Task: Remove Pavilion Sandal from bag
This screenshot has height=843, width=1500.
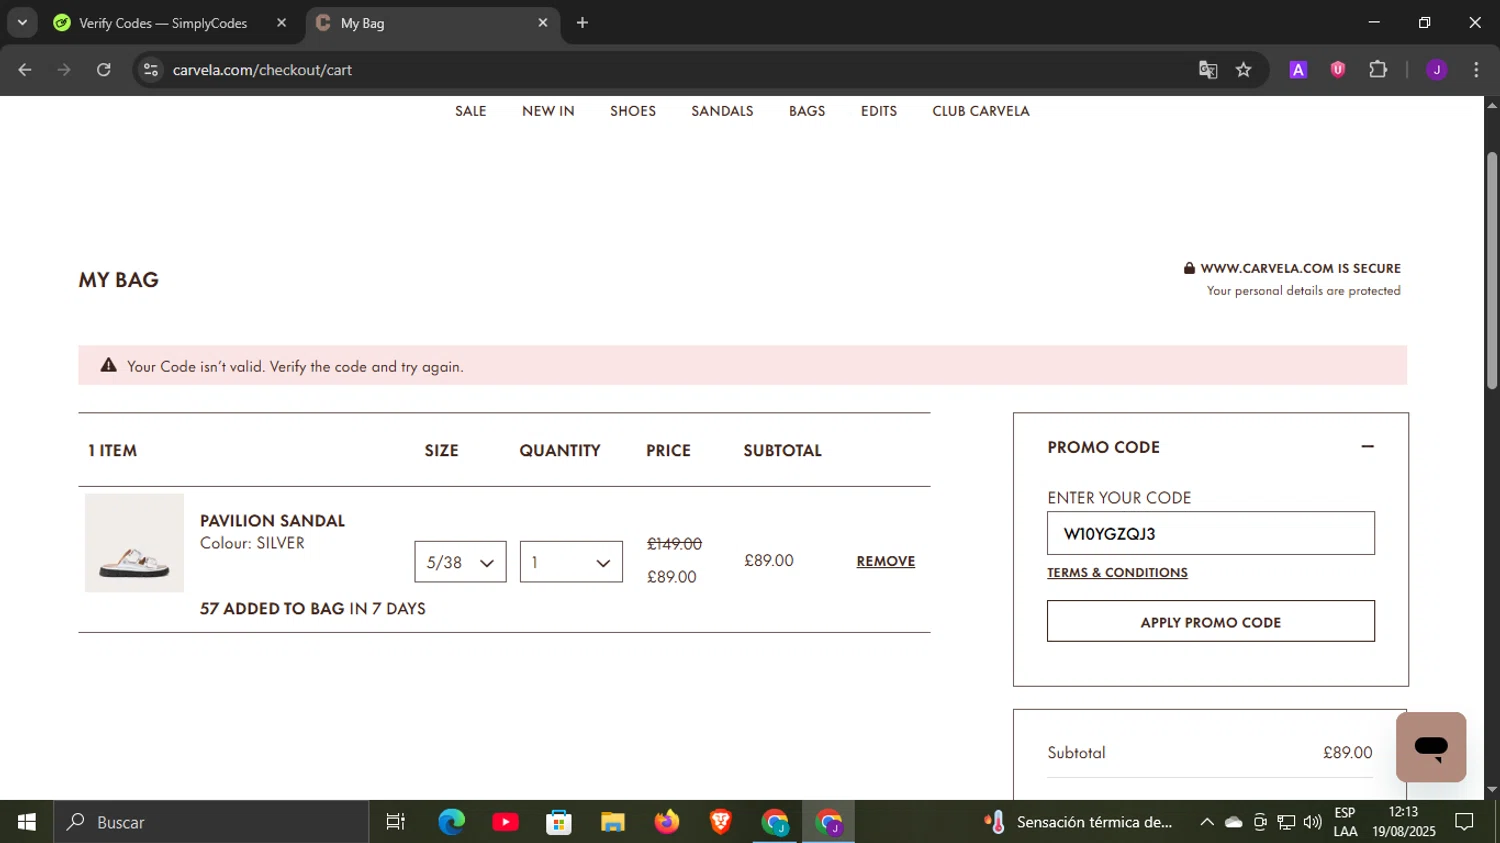Action: pos(885,561)
